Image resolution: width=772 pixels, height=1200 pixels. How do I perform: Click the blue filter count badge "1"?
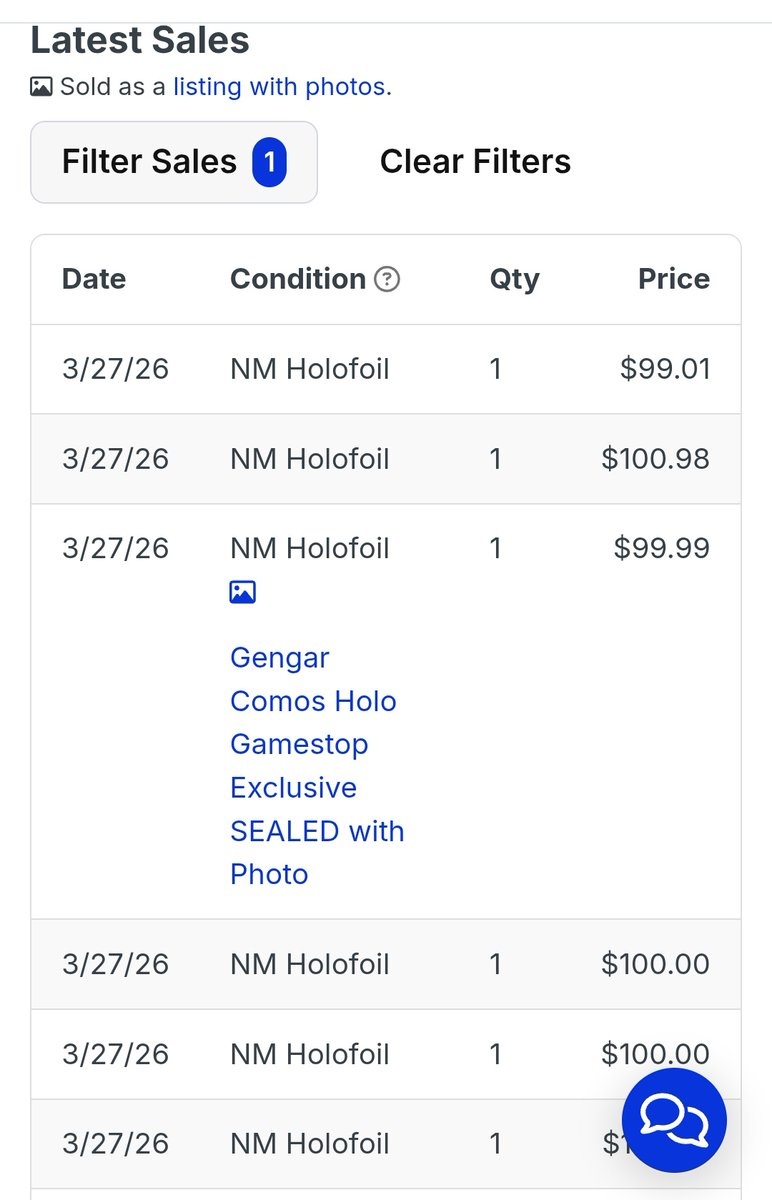(x=269, y=162)
